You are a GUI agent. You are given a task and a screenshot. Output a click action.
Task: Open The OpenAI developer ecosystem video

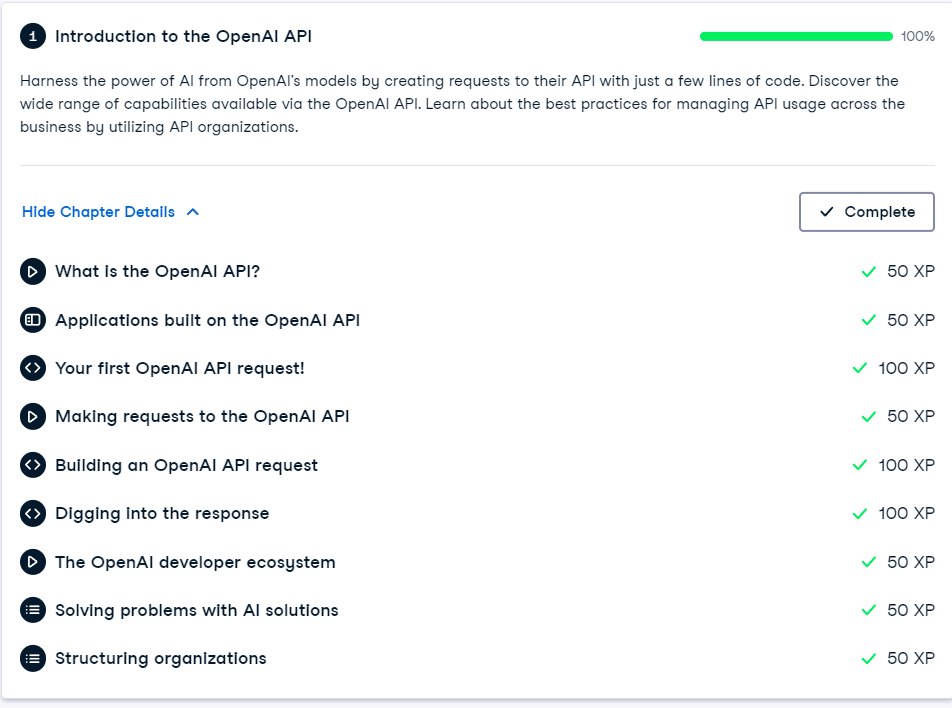pyautogui.click(x=195, y=562)
